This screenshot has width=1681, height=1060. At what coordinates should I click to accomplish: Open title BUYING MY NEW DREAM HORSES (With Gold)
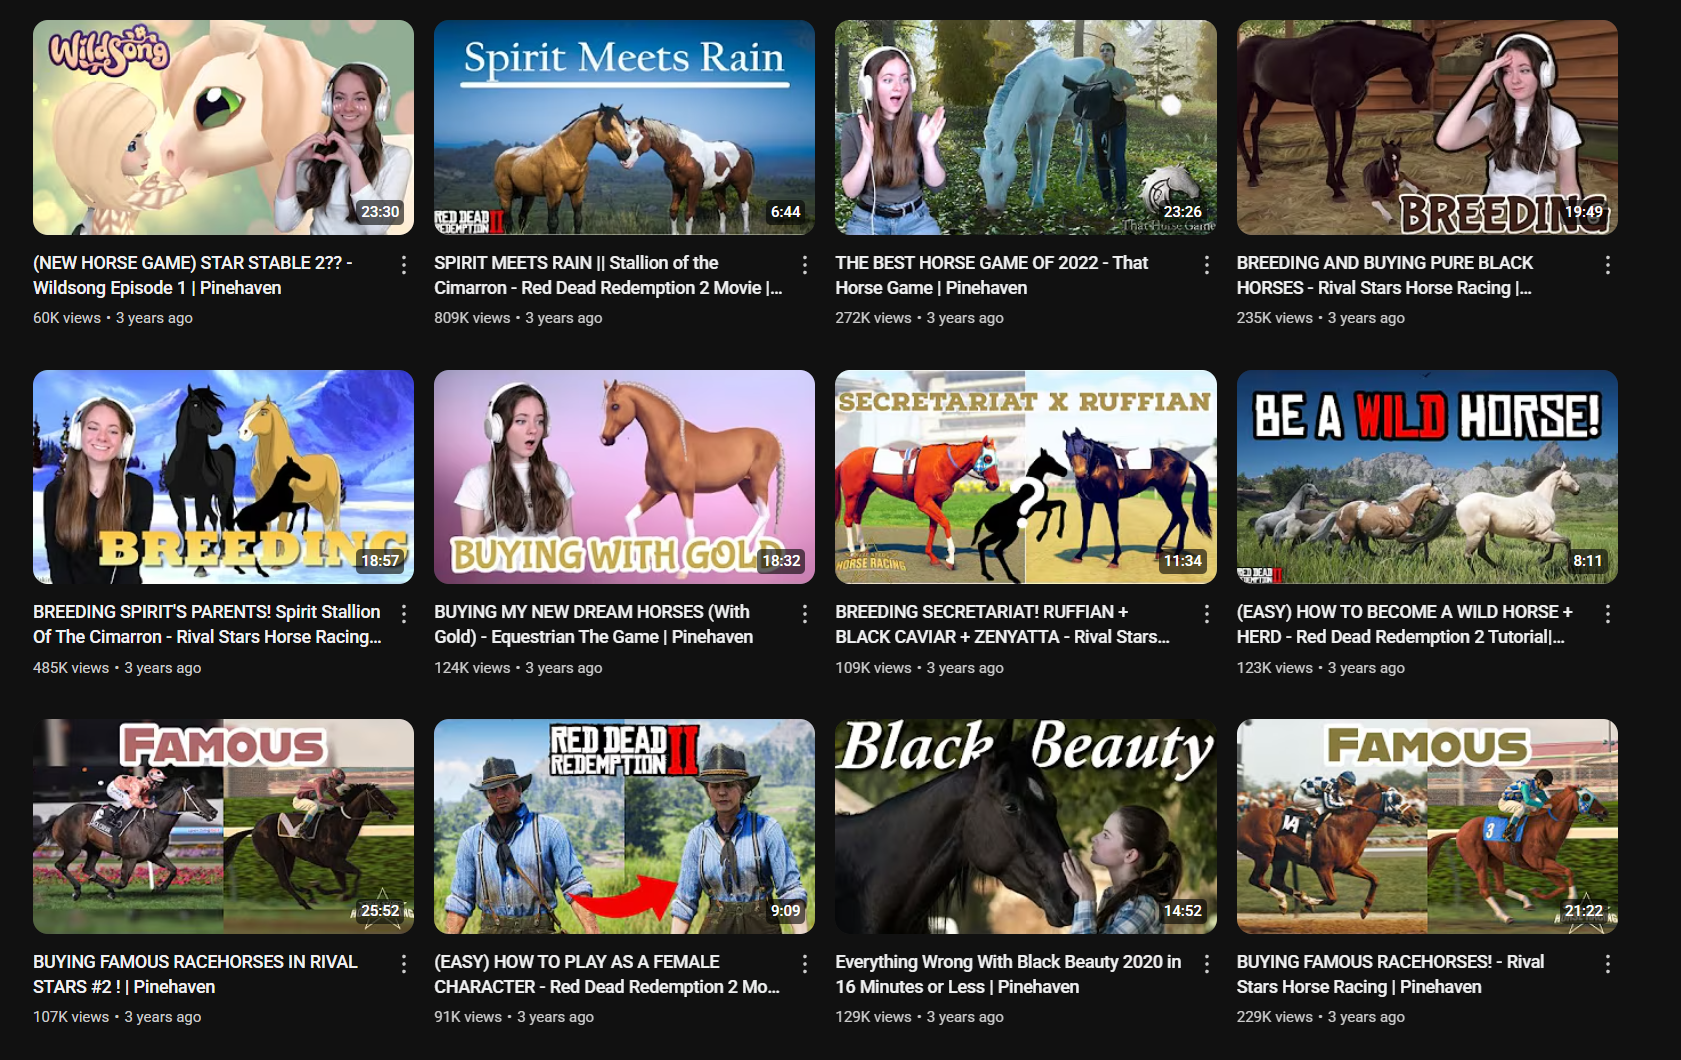coord(594,624)
